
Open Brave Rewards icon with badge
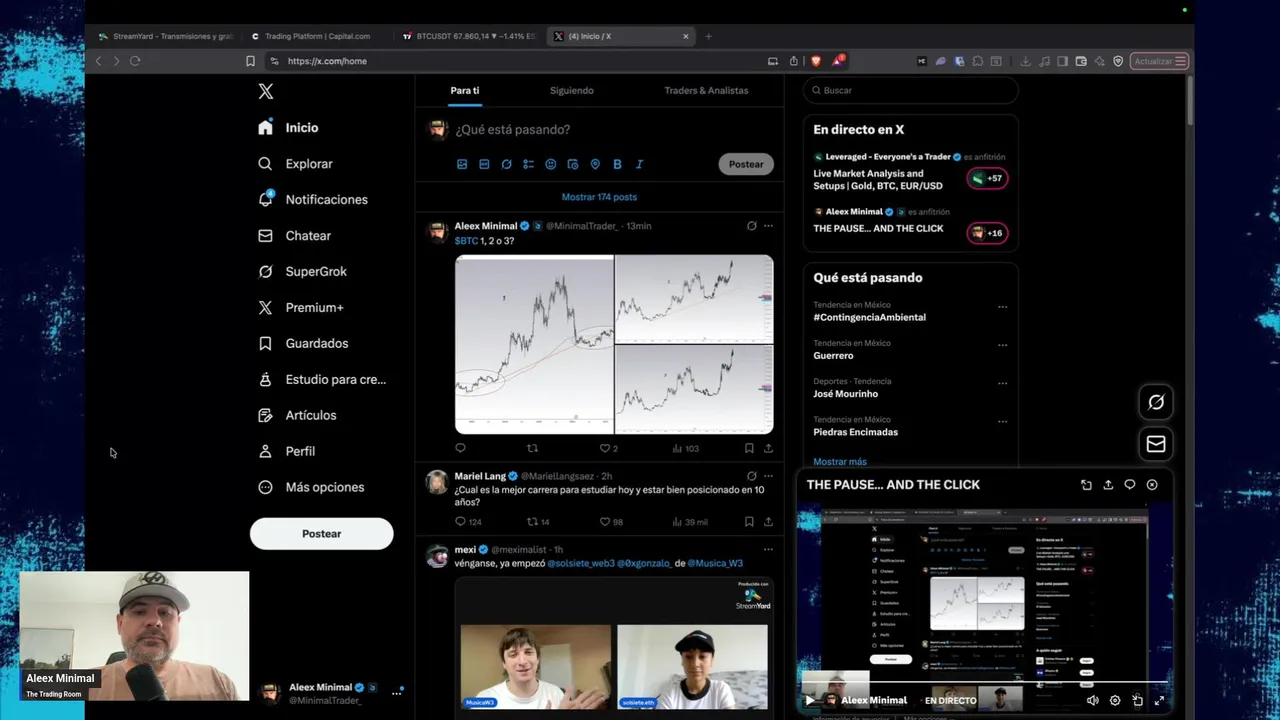pos(838,60)
